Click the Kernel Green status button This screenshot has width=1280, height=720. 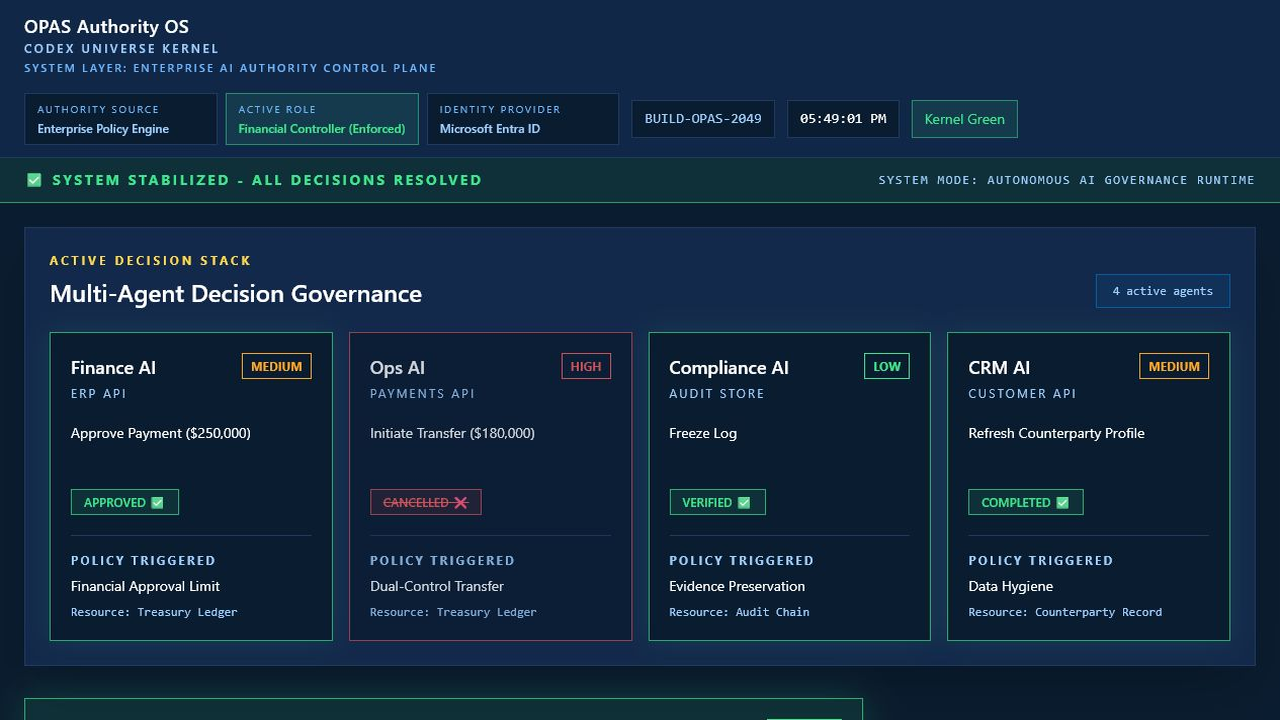965,119
